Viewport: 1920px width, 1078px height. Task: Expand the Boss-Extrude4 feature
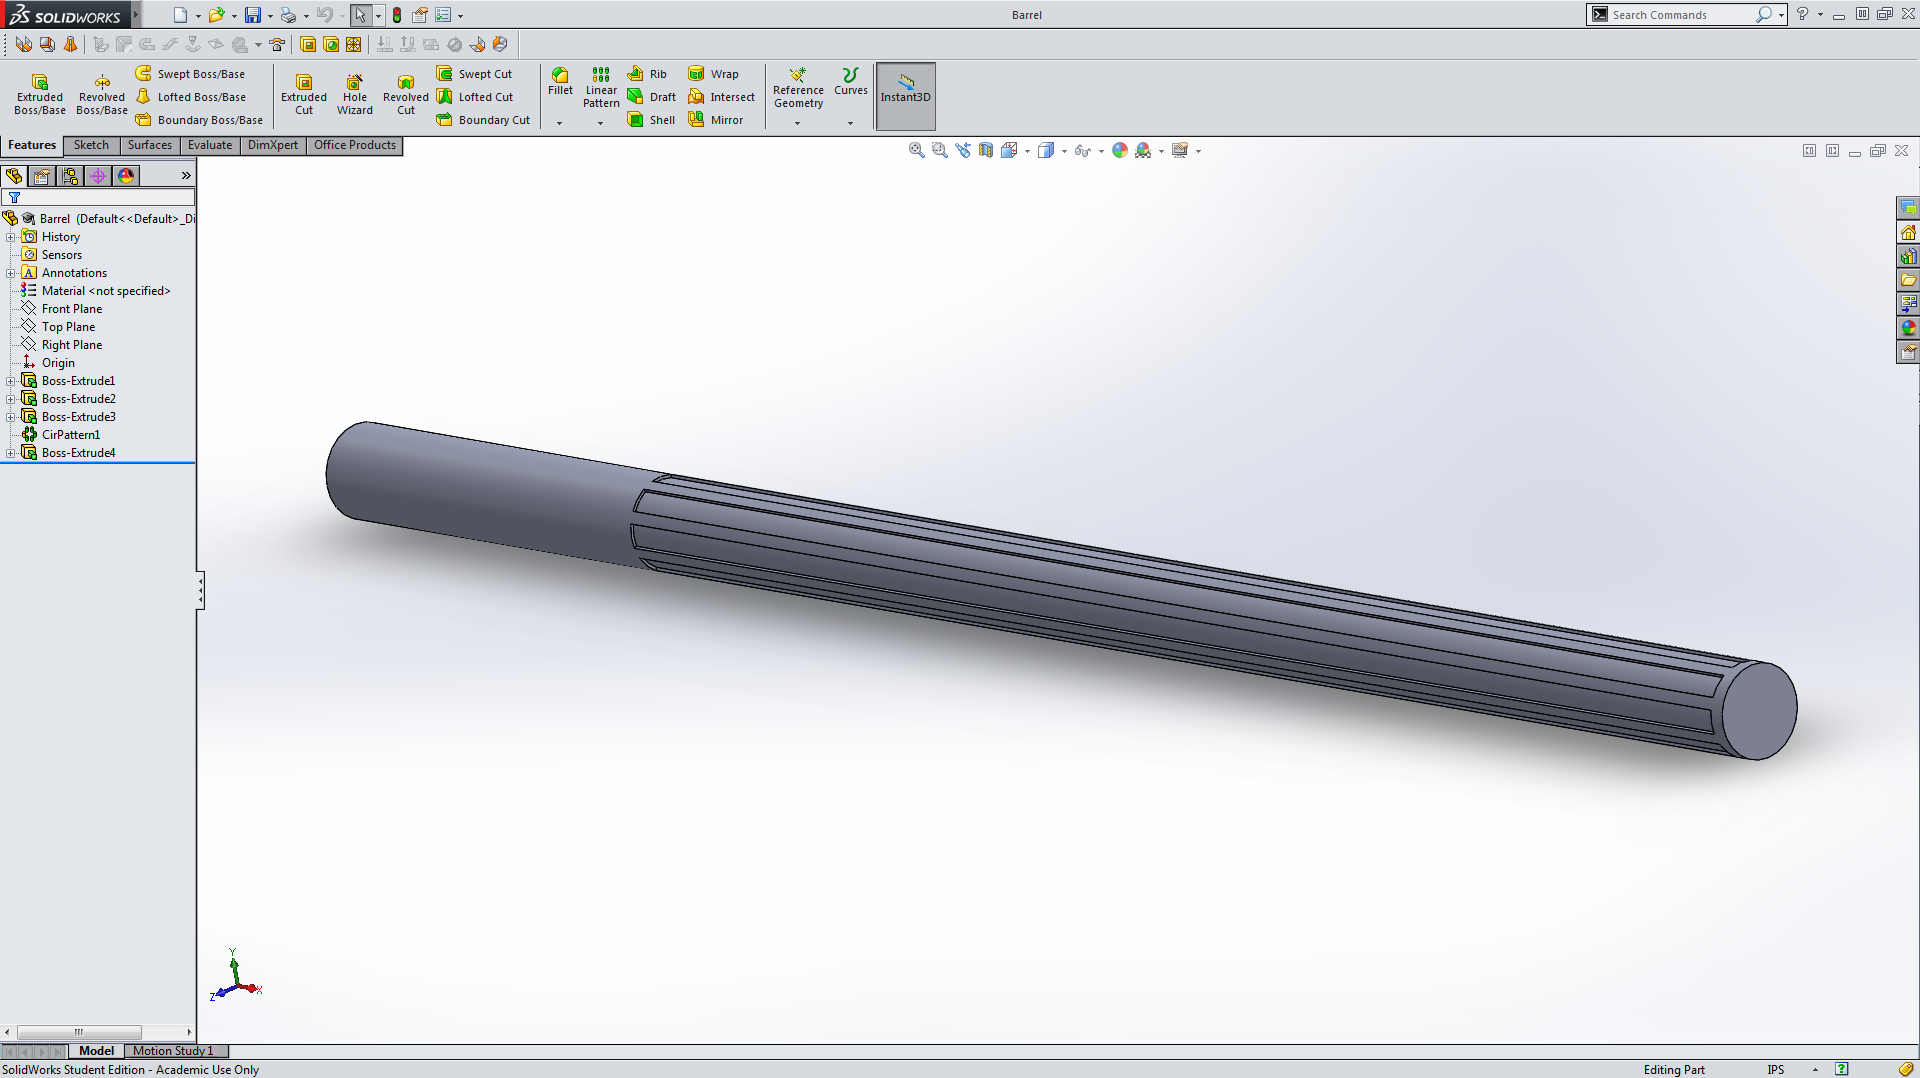[11, 453]
